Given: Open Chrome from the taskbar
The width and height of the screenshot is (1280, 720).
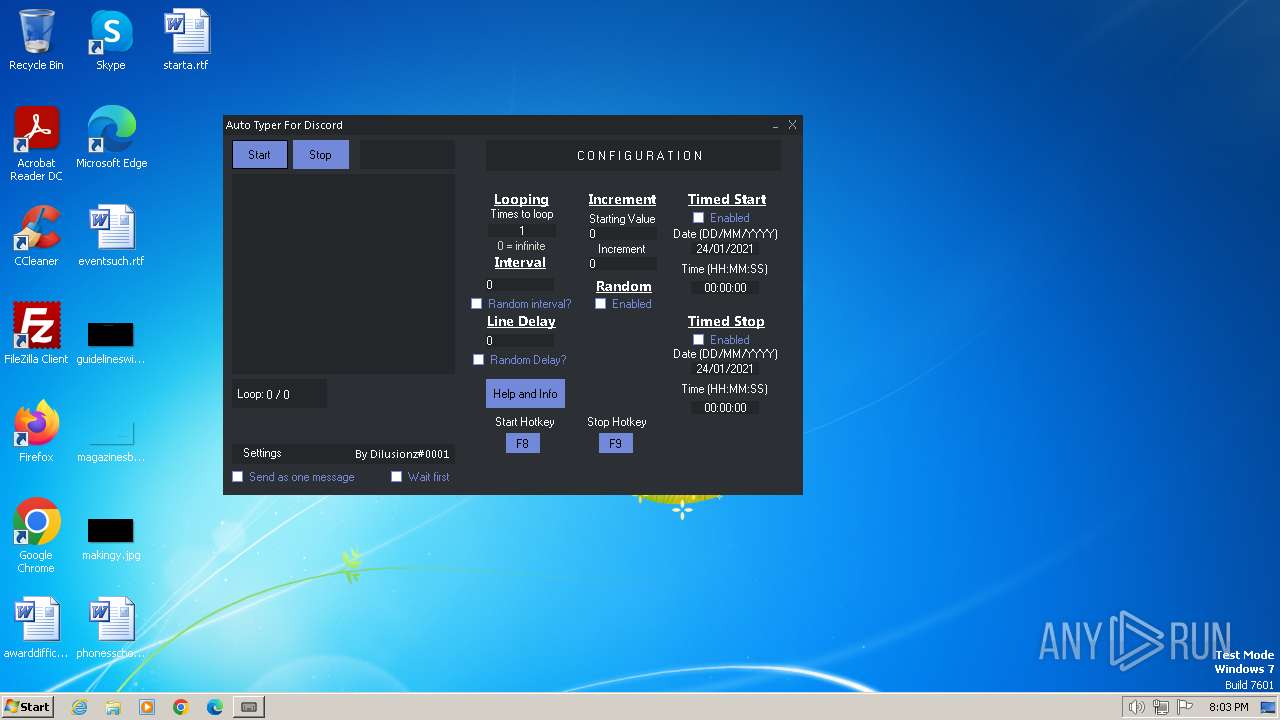Looking at the screenshot, I should [181, 707].
